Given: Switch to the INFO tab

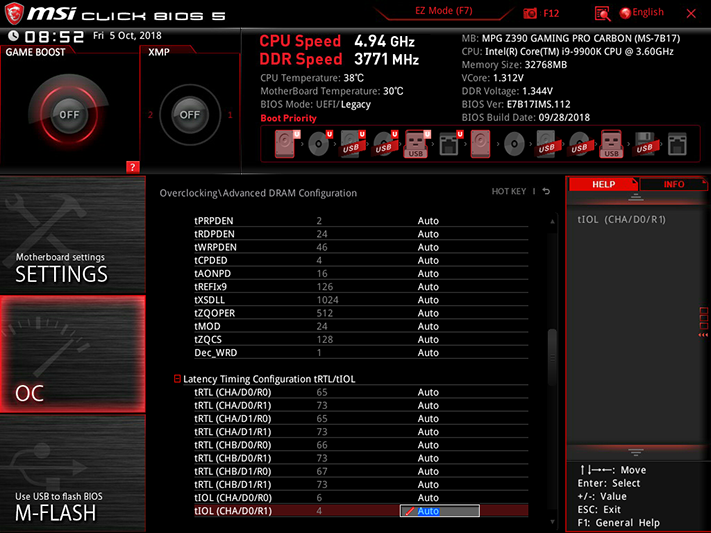Looking at the screenshot, I should pyautogui.click(x=673, y=184).
